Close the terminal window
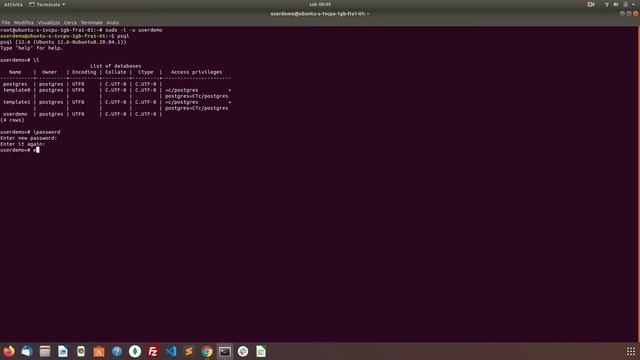640x360 pixels. pyautogui.click(x=636, y=13)
